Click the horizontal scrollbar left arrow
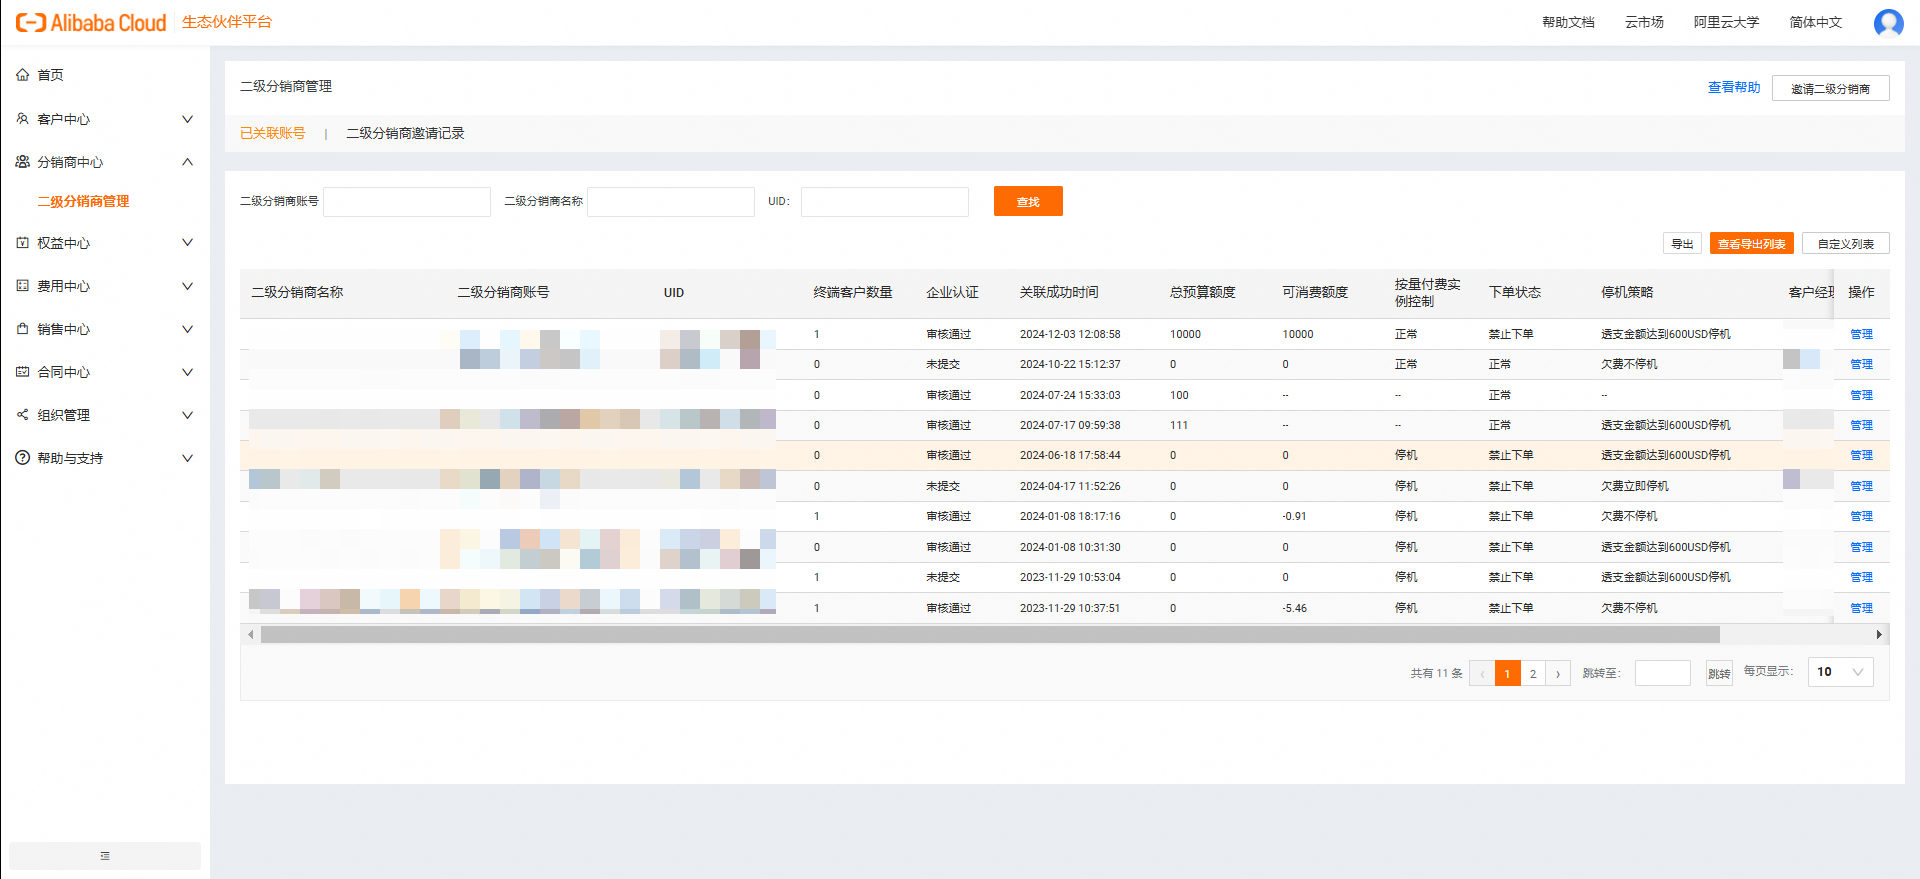The image size is (1920, 879). 250,635
